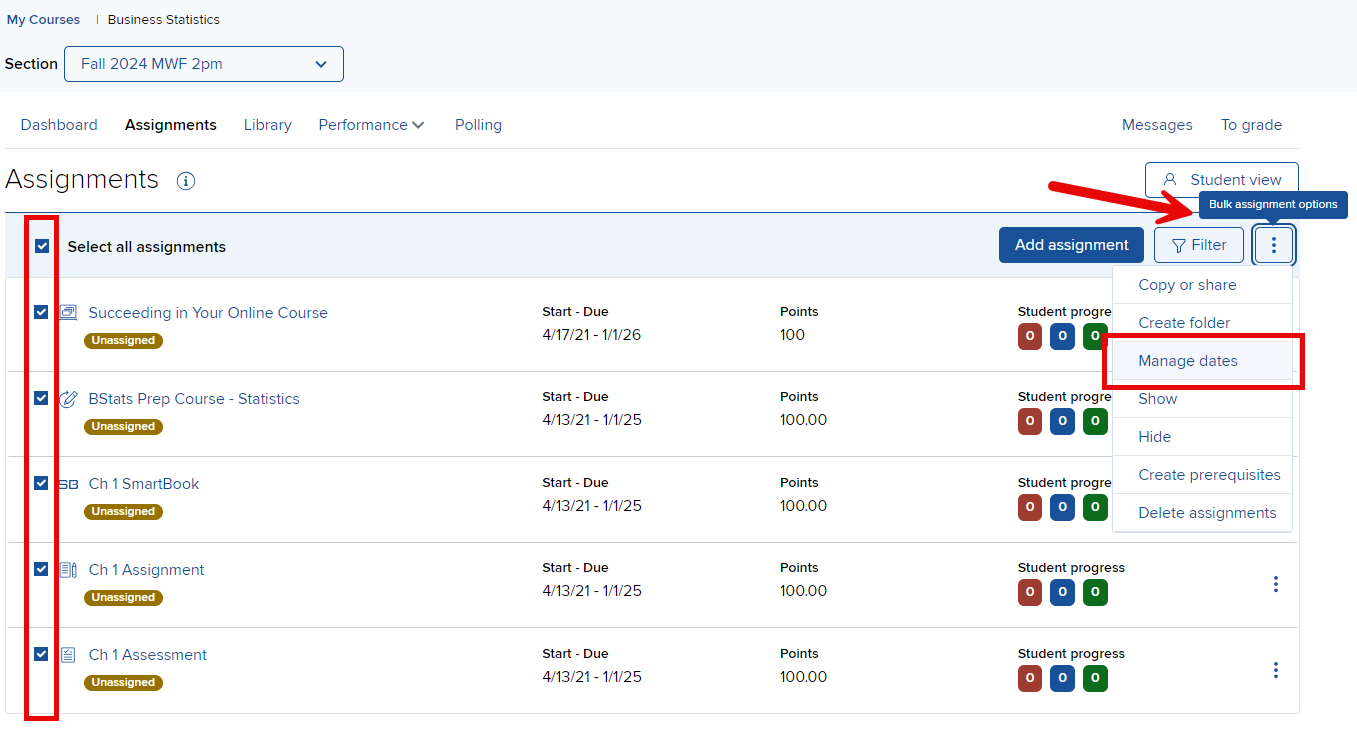The height and width of the screenshot is (744, 1357).
Task: Click the Assignments info icon
Action: point(186,181)
